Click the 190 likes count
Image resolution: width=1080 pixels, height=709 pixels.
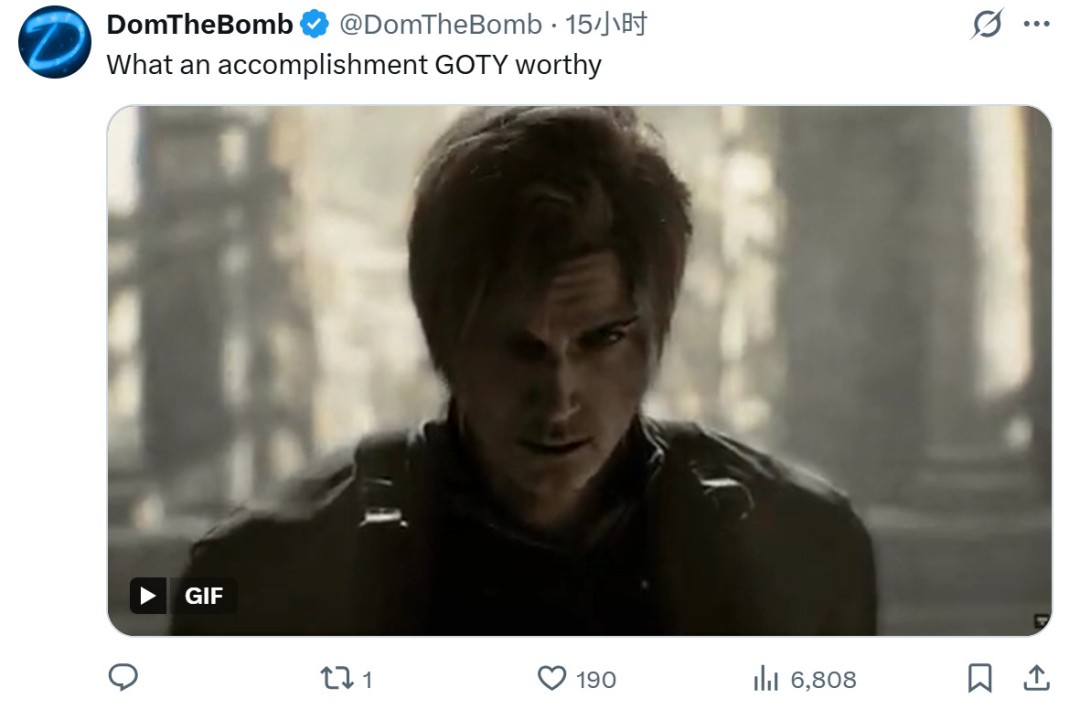coord(596,680)
